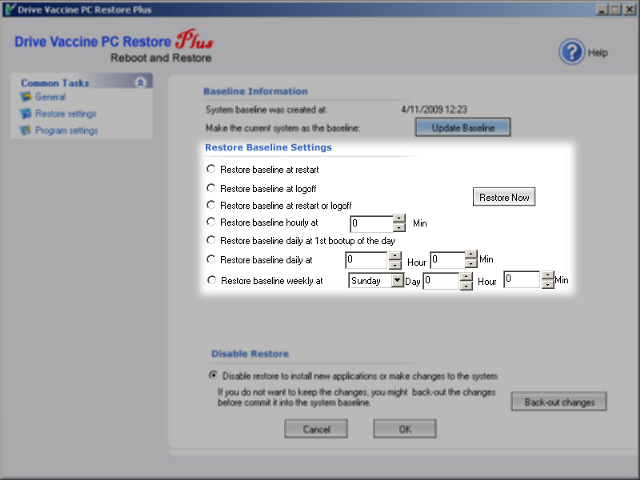Click the Cancel button
640x480 pixels.
coord(316,429)
